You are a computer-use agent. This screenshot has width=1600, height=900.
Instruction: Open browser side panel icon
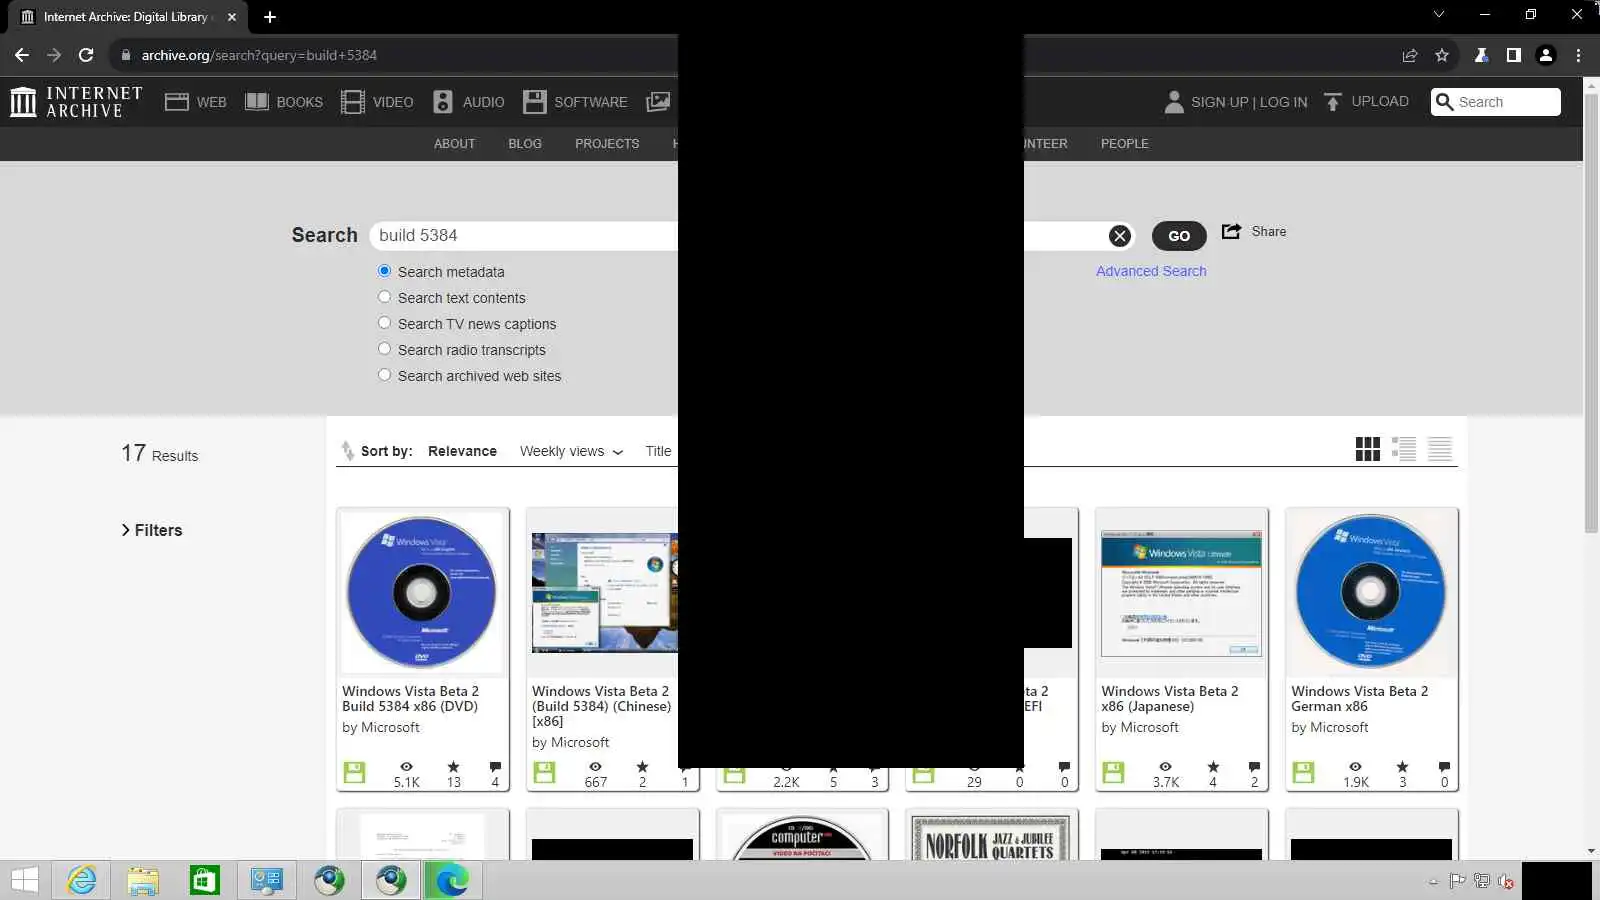click(1514, 55)
